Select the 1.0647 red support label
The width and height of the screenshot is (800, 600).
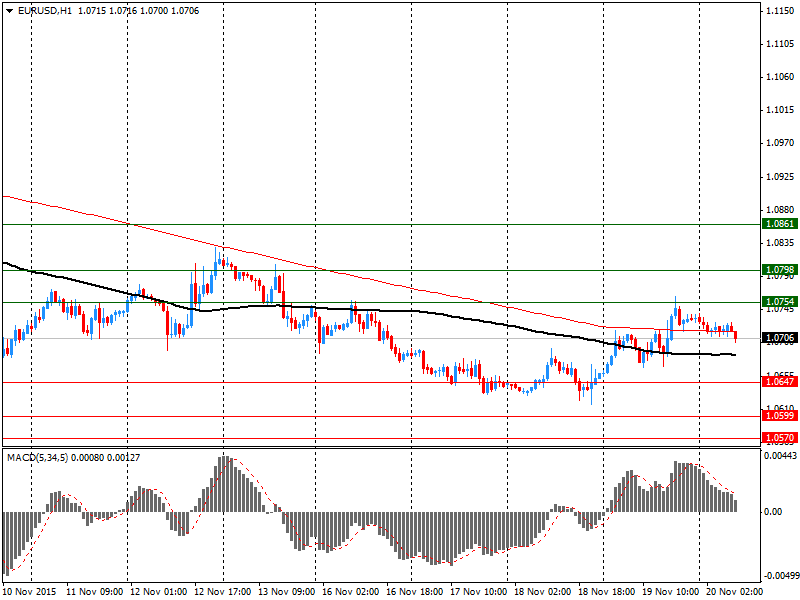coord(780,381)
